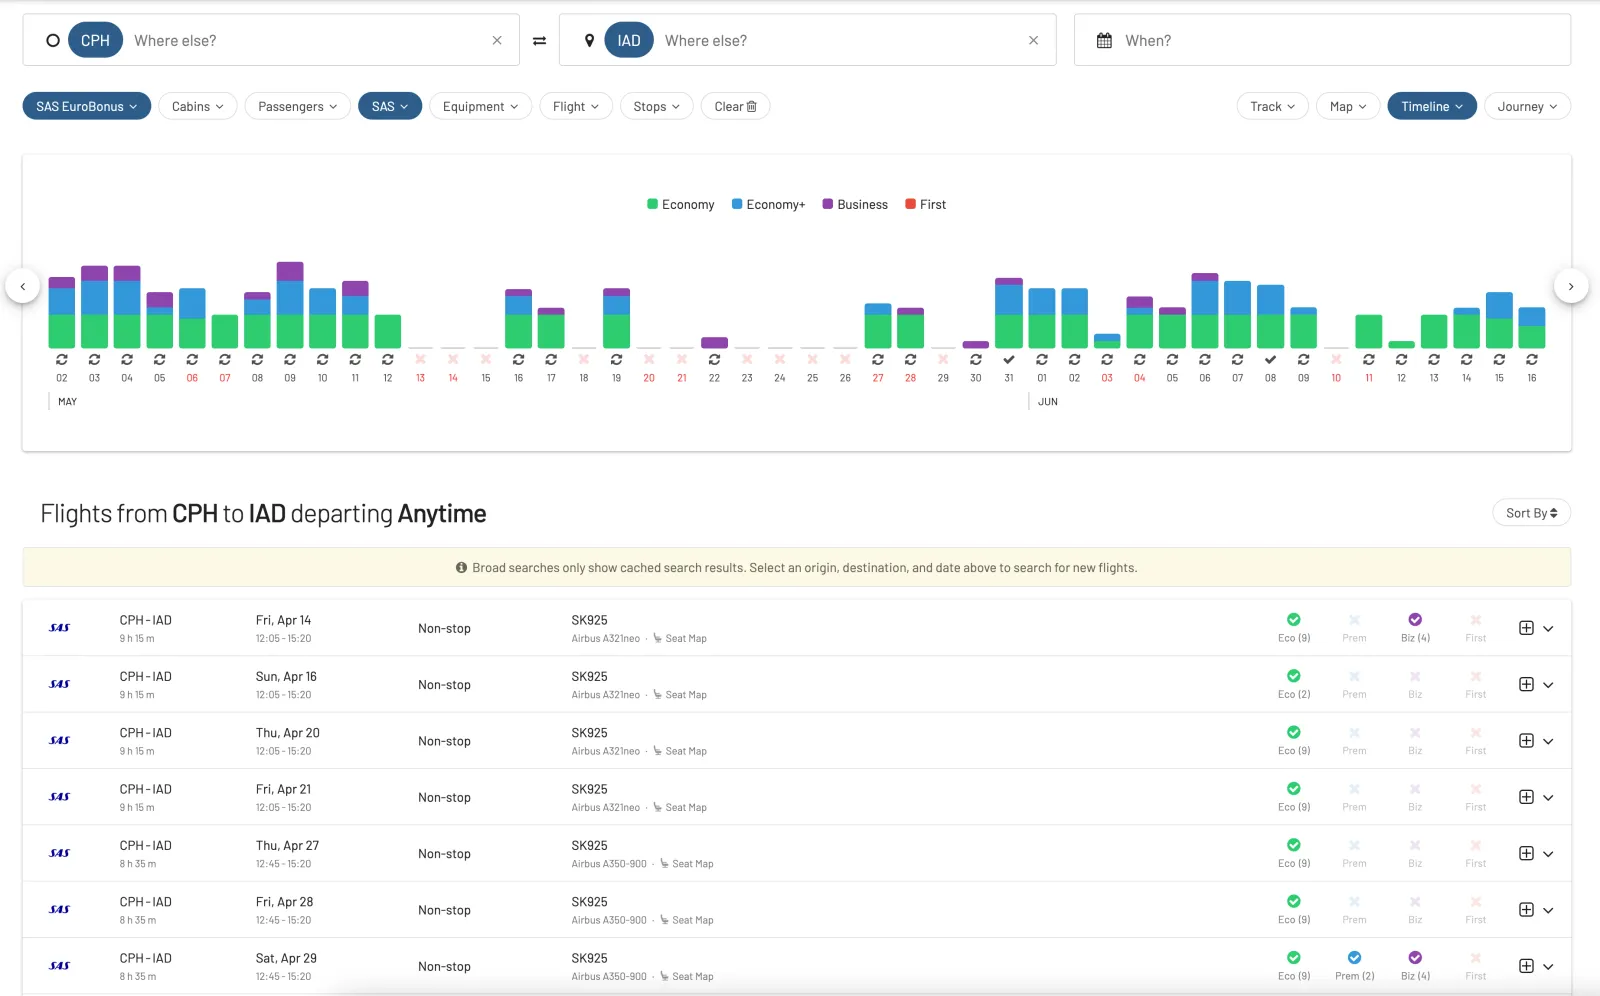Add Thu, Apr 27 flight with plus icon
Image resolution: width=1600 pixels, height=996 pixels.
[1526, 853]
